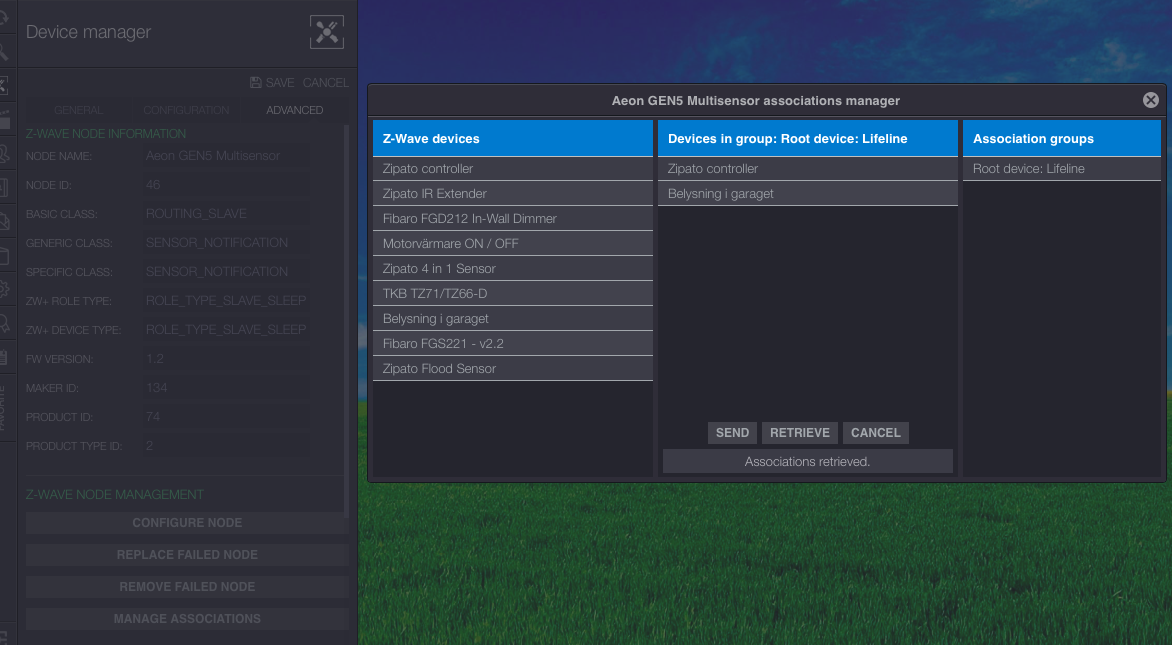1172x645 pixels.
Task: Click the Devices in group header
Action: 807,138
